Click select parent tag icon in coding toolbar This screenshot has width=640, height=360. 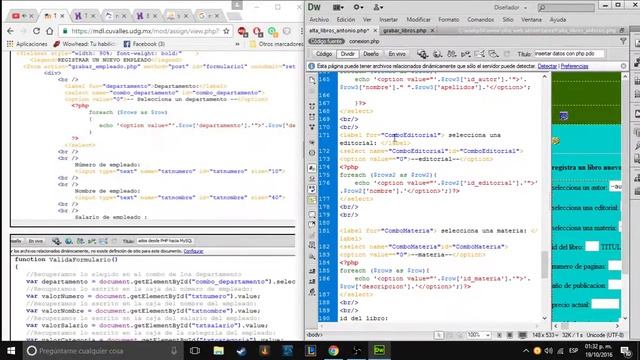[312, 142]
